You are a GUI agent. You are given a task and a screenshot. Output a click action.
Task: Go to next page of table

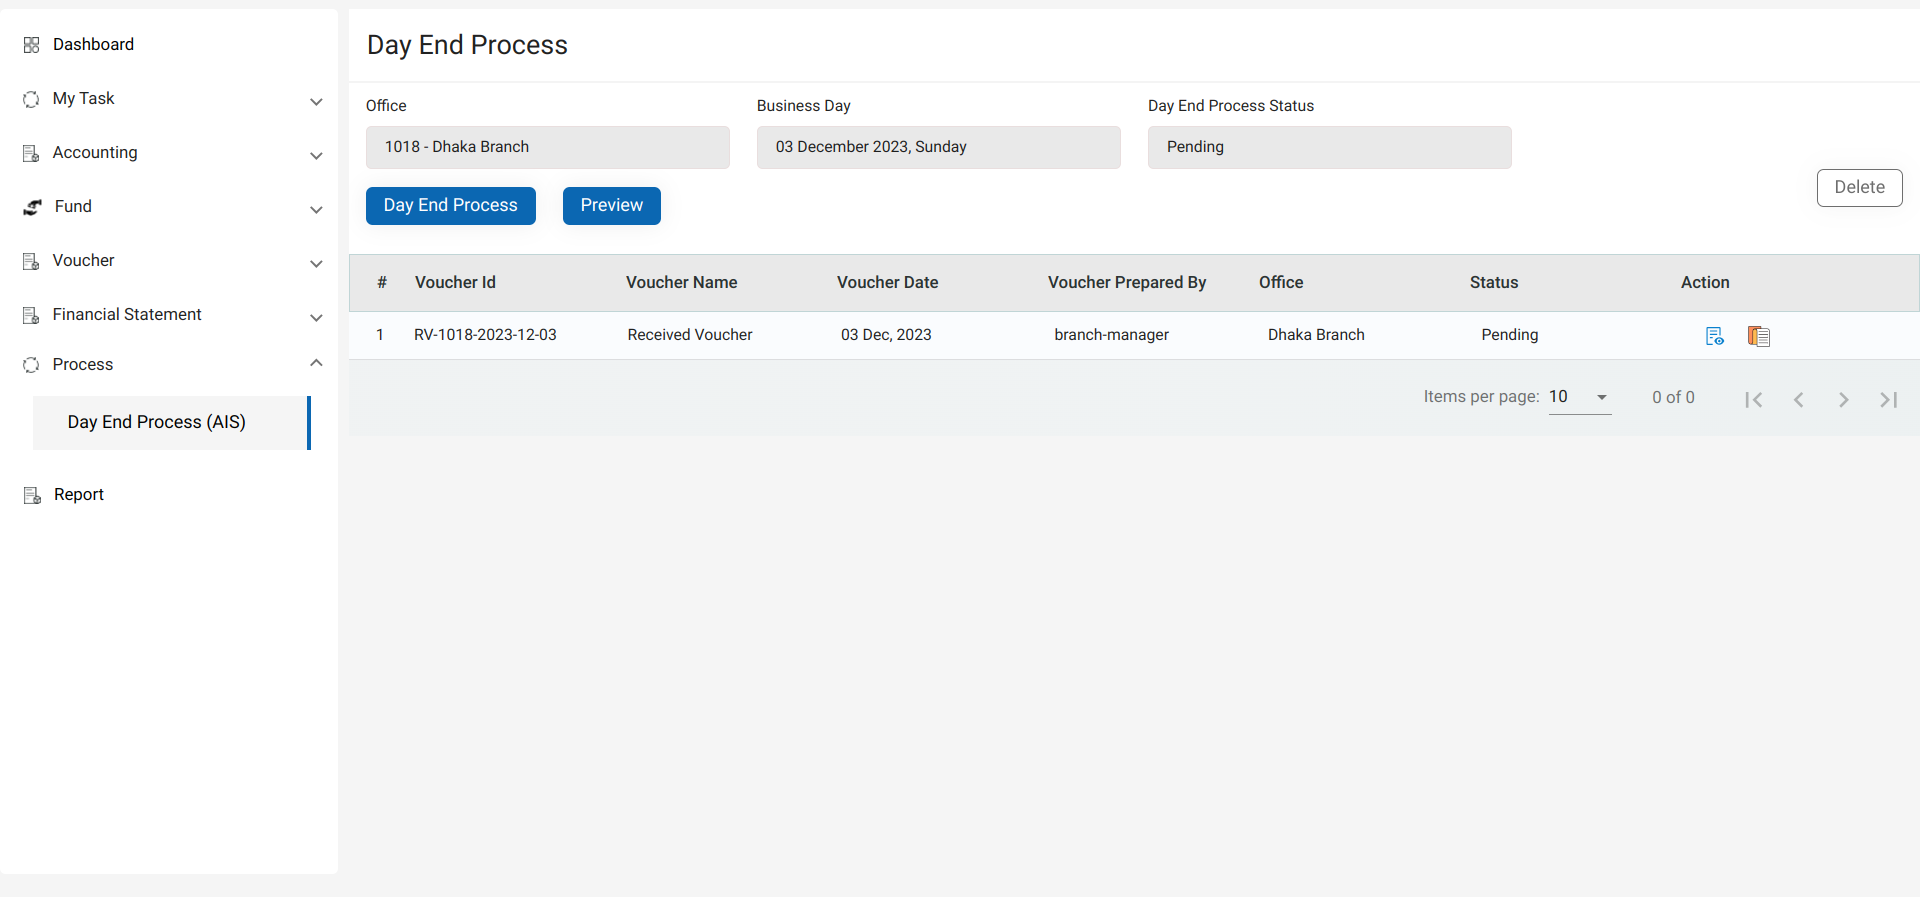(x=1843, y=399)
